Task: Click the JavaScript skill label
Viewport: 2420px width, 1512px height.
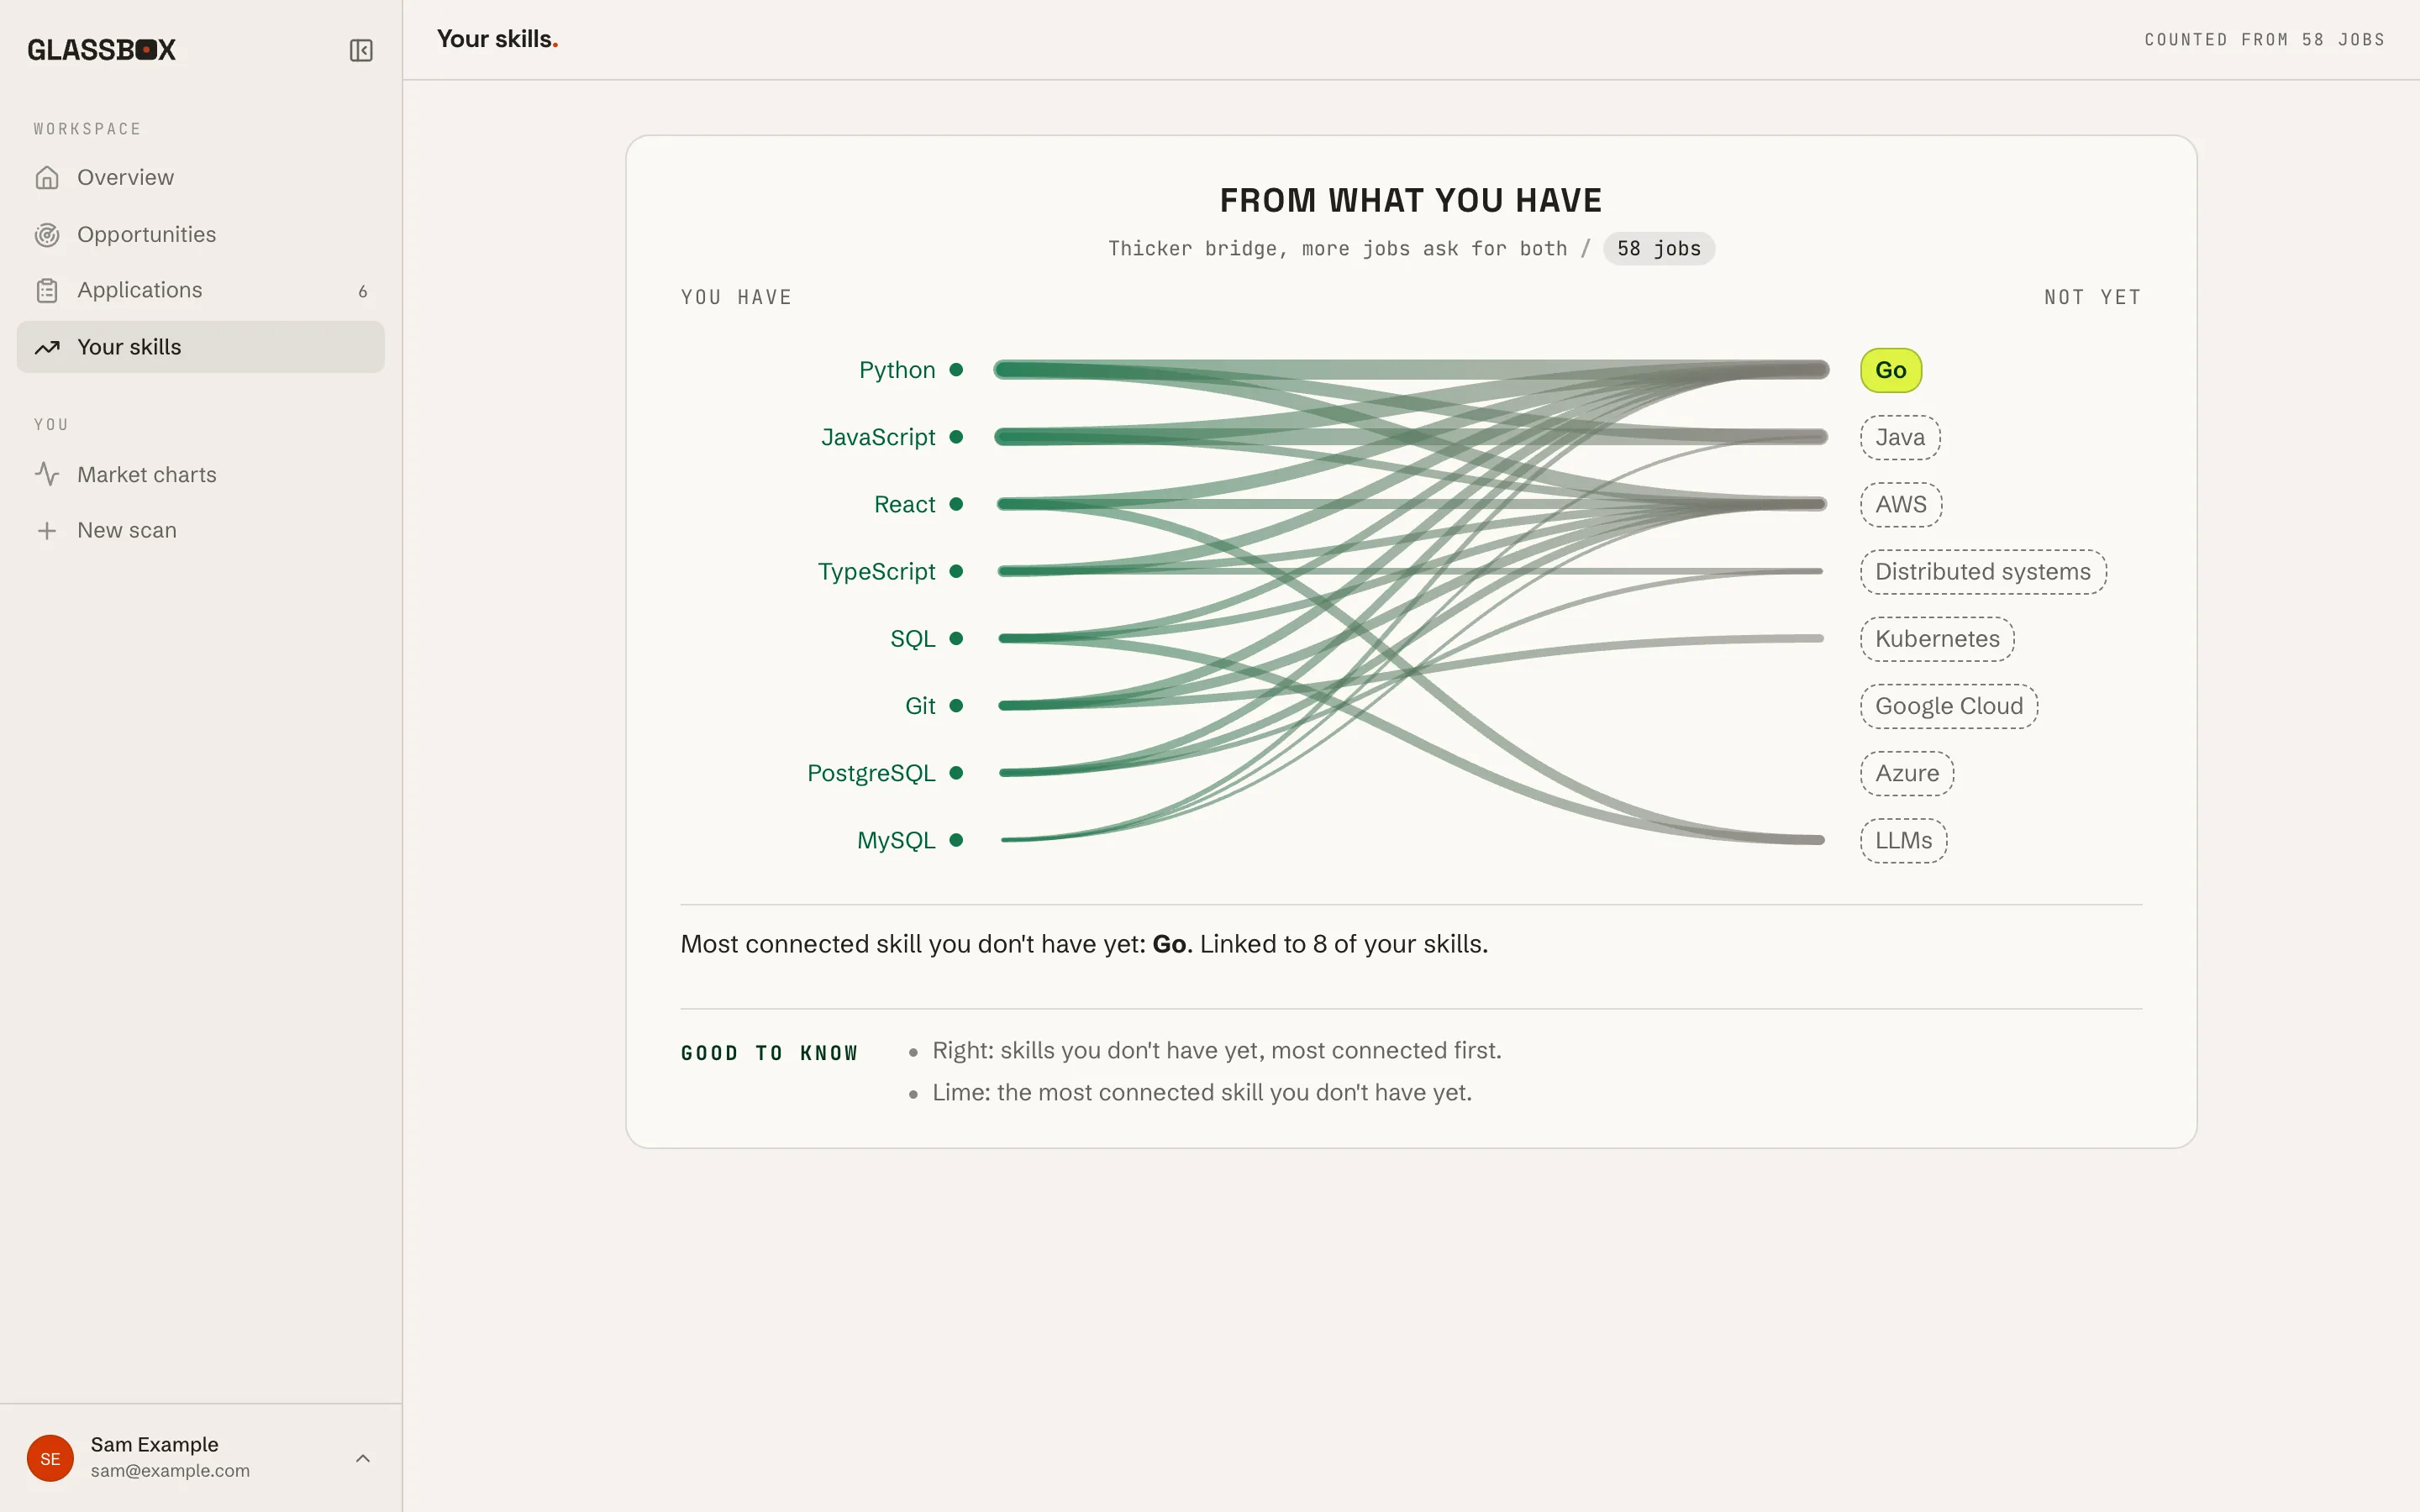Action: tap(878, 437)
